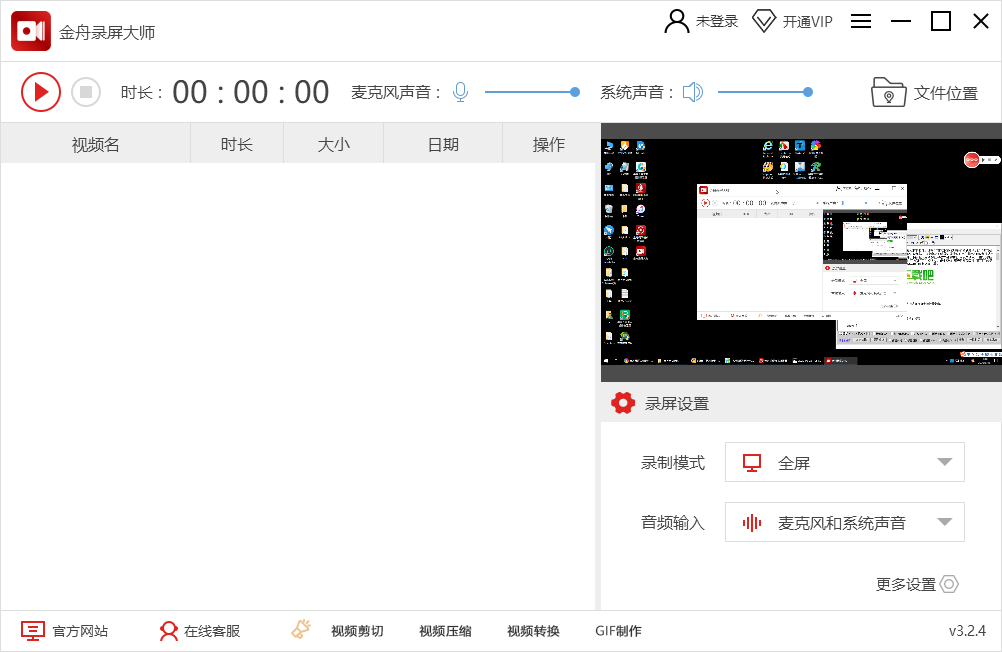Click the 金舟录屏大师 app logo
The height and width of the screenshot is (652, 1002).
pos(31,31)
